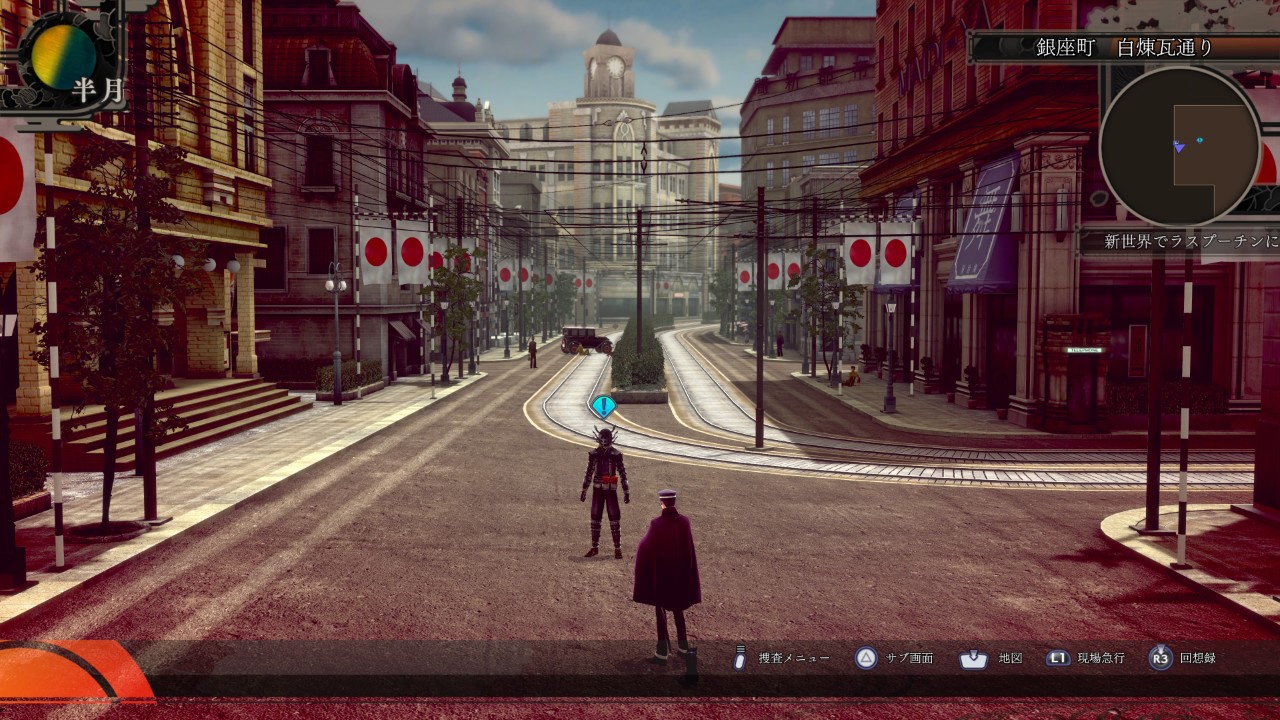Click the 半月 moon phase label

click(x=97, y=89)
